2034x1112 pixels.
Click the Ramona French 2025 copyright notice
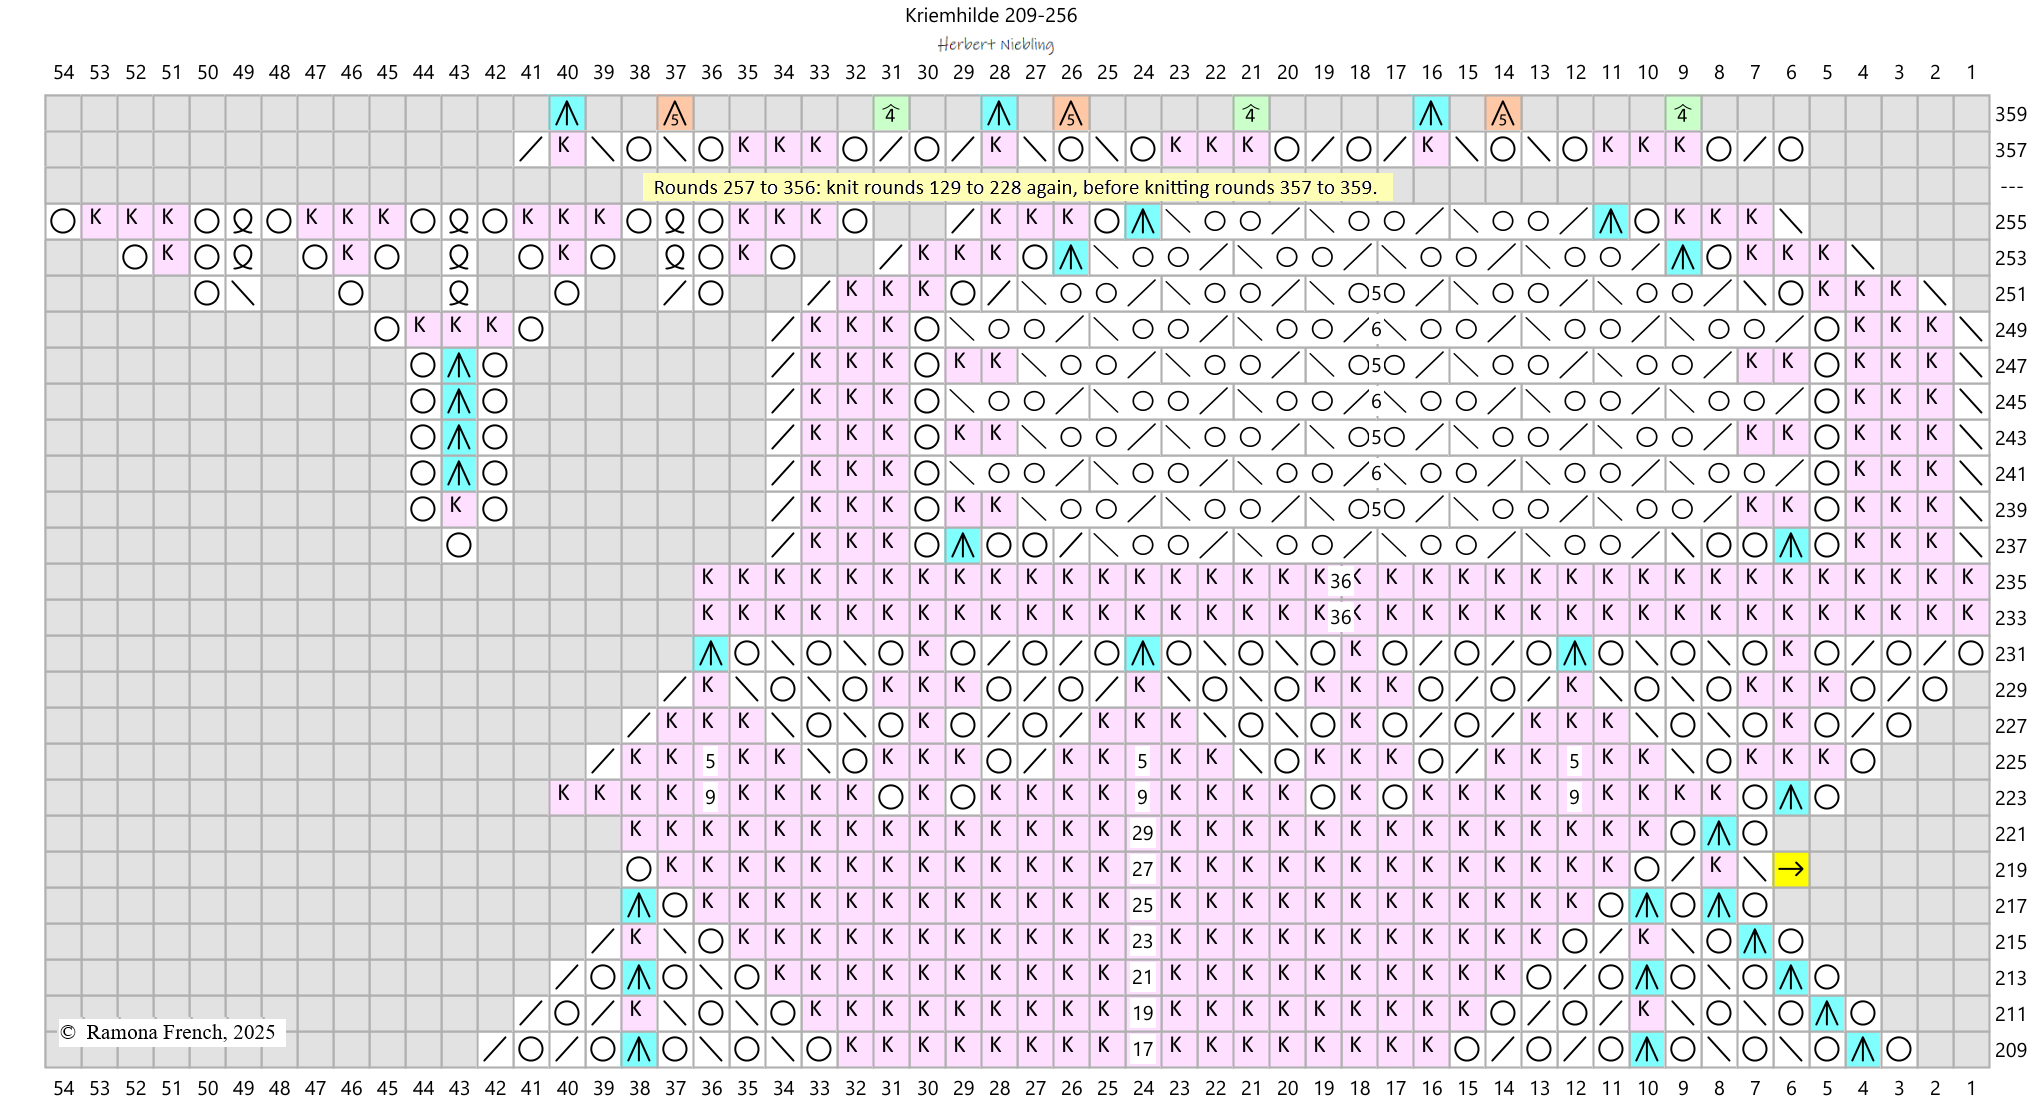(x=170, y=1032)
